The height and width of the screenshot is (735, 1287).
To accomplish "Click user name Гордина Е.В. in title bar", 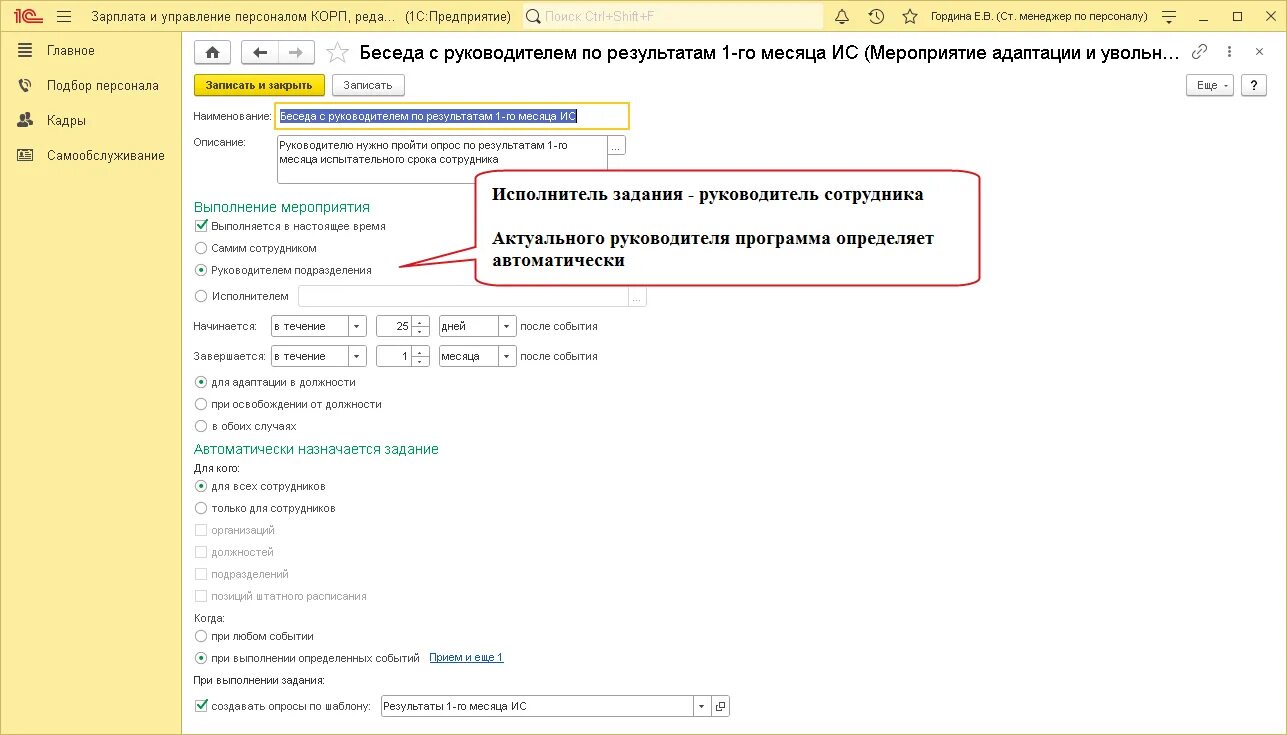I will (1039, 17).
